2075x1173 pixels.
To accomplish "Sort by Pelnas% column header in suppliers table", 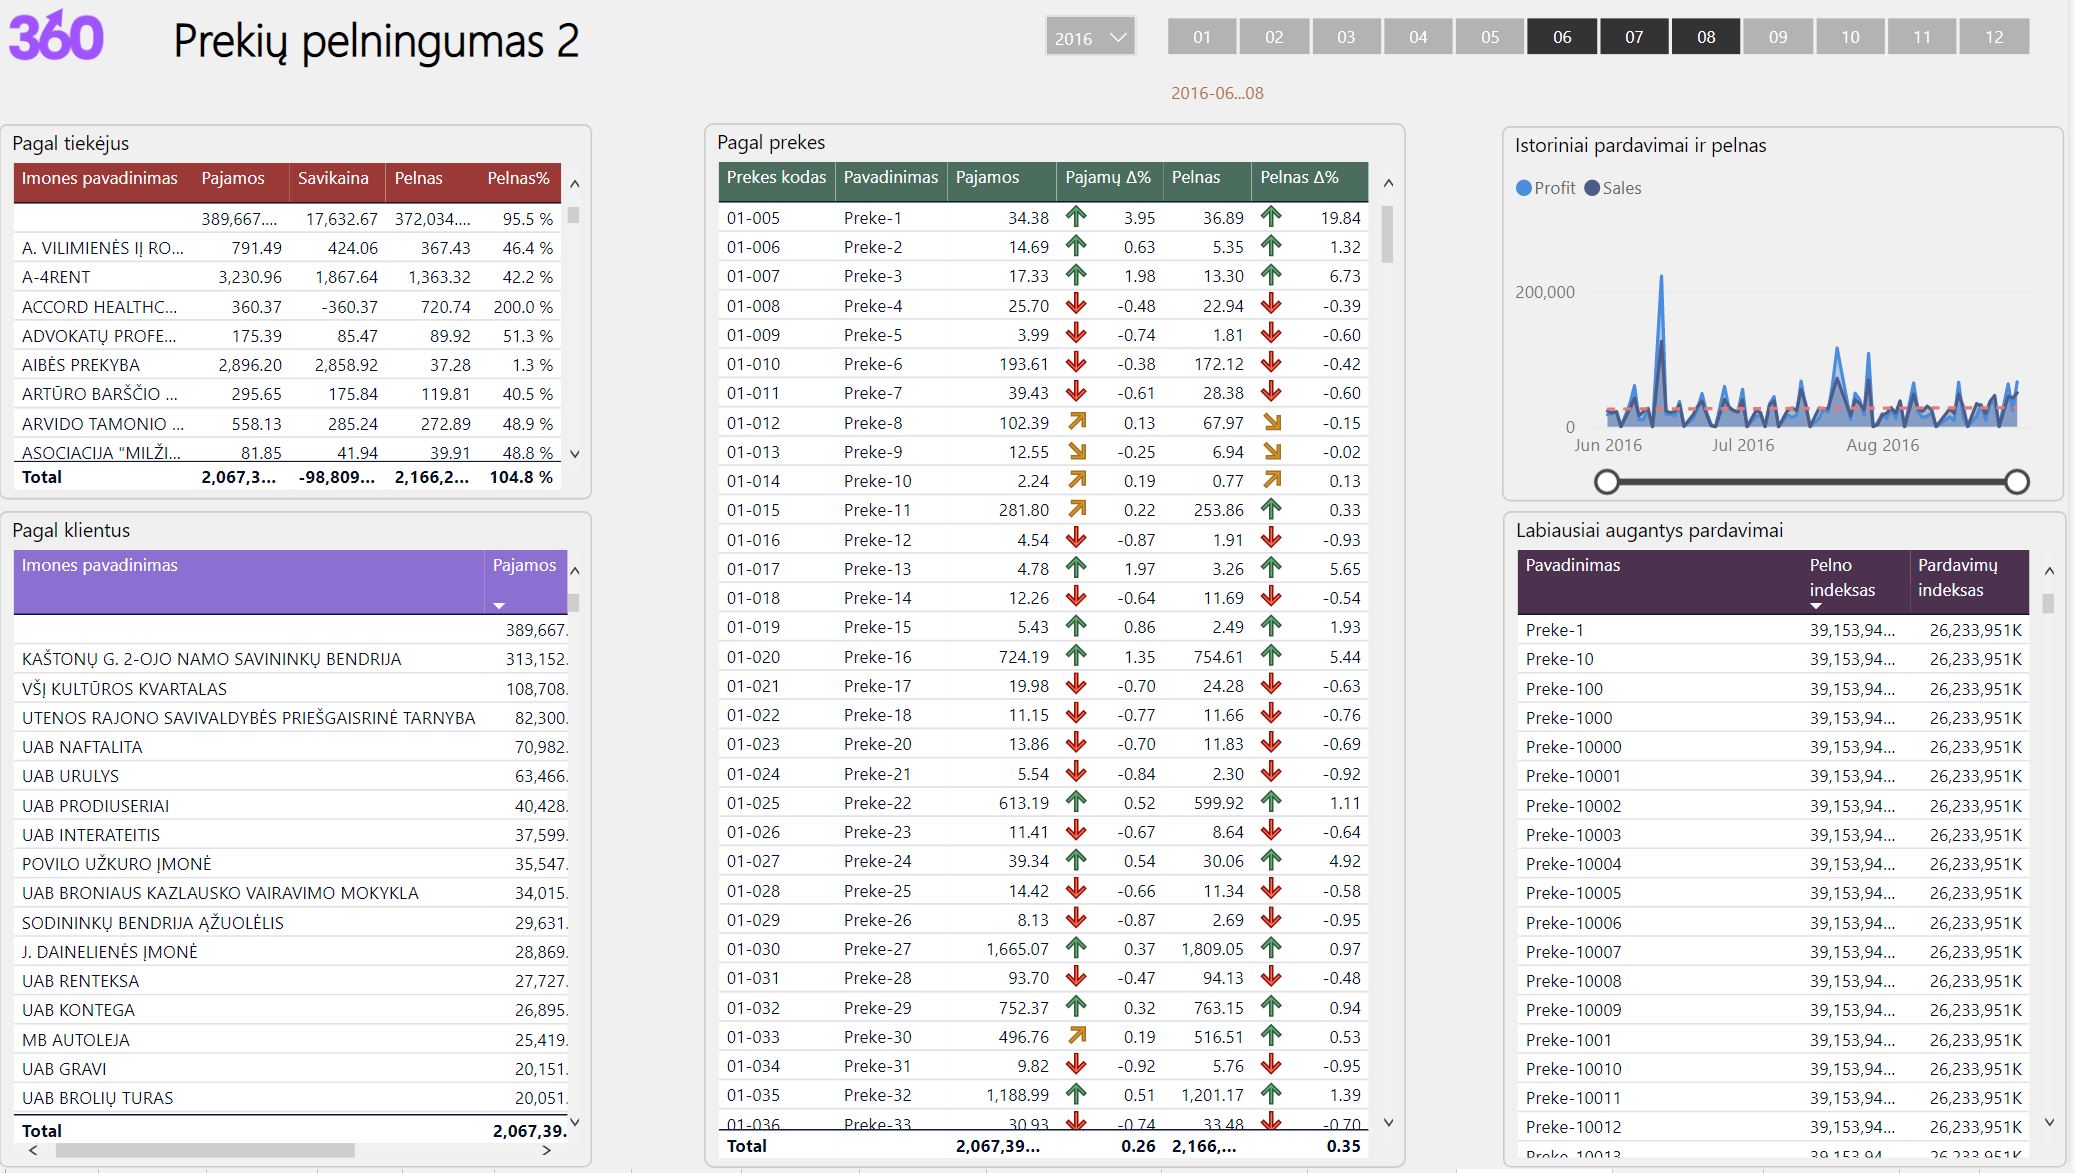I will click(518, 178).
